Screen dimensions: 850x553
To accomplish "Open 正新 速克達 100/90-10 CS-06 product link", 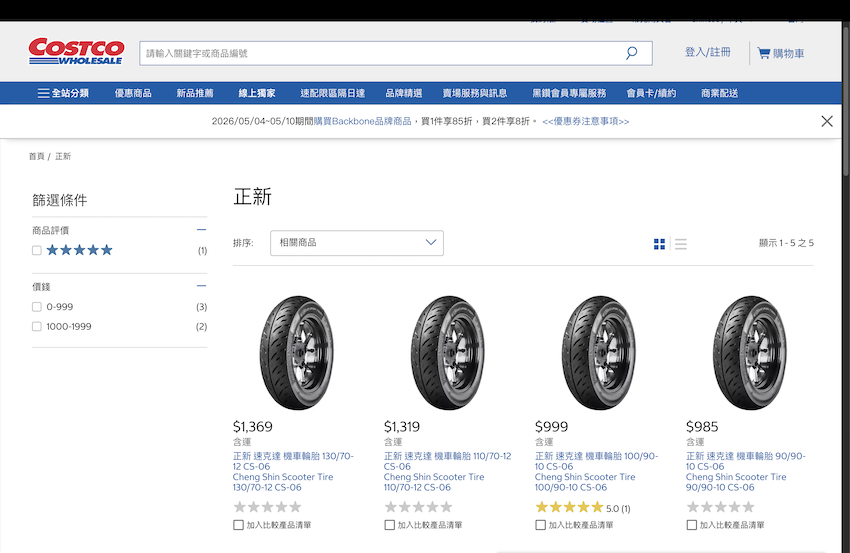I will click(x=596, y=472).
